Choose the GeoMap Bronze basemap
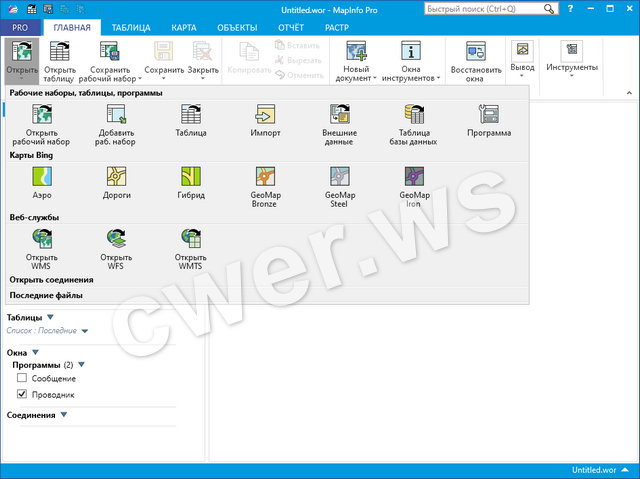Viewport: 640px width, 479px height. tap(265, 182)
